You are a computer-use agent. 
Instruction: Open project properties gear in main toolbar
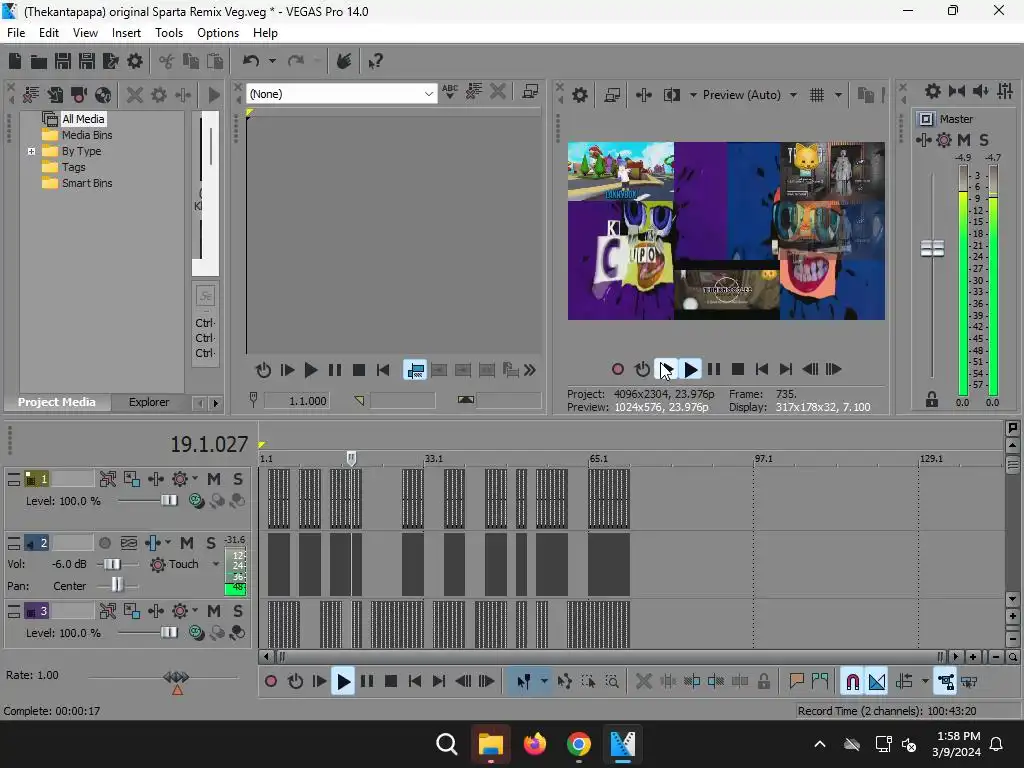click(x=135, y=61)
